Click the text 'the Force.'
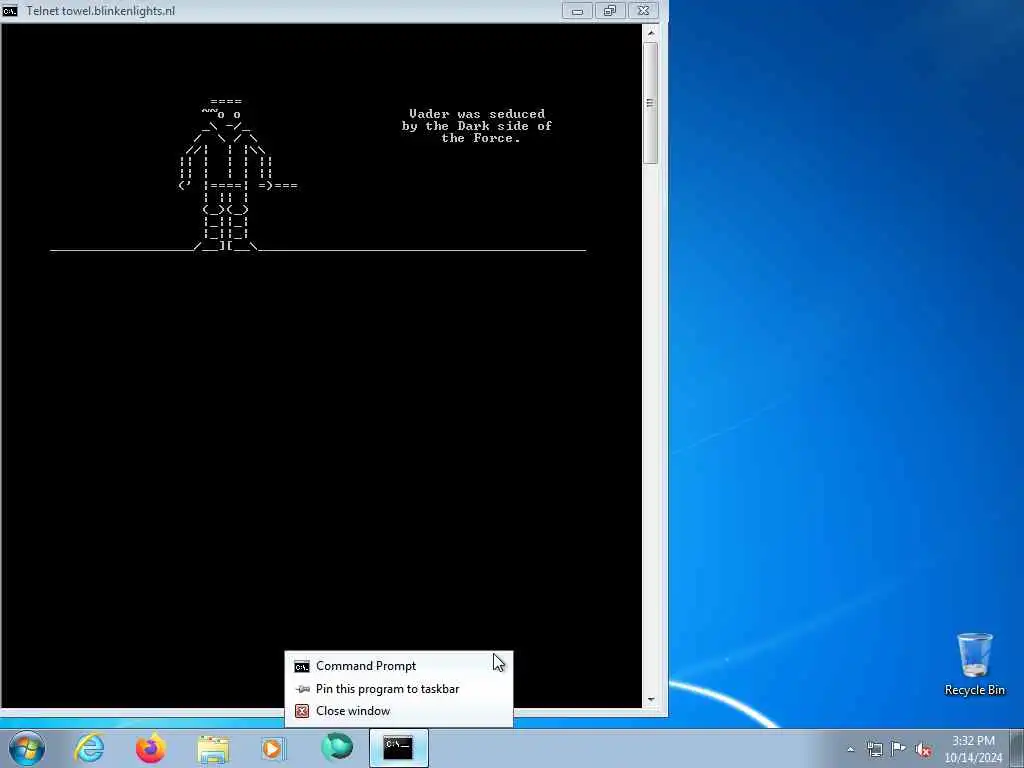This screenshot has width=1024, height=768. point(481,138)
